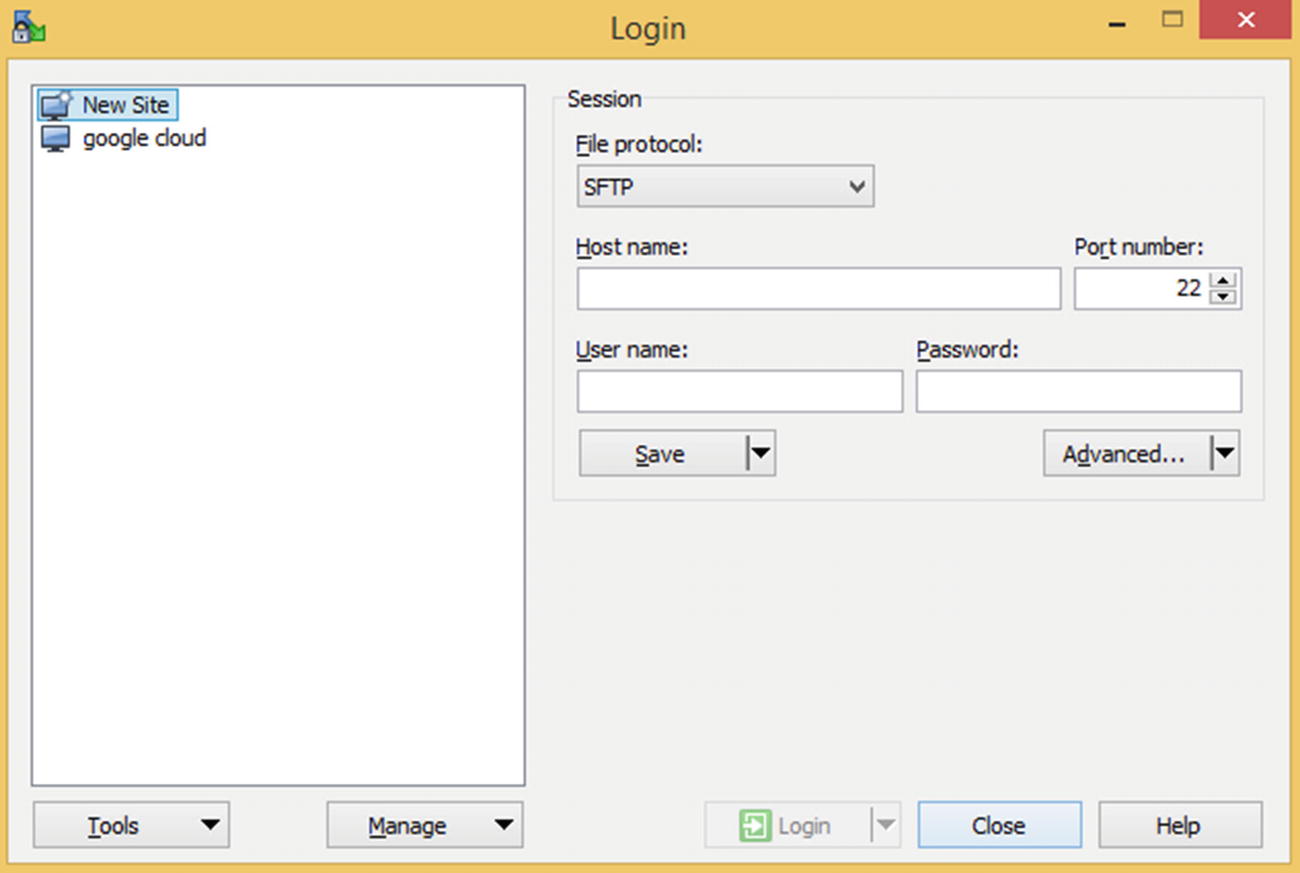Open the Tools menu button

coord(131,825)
